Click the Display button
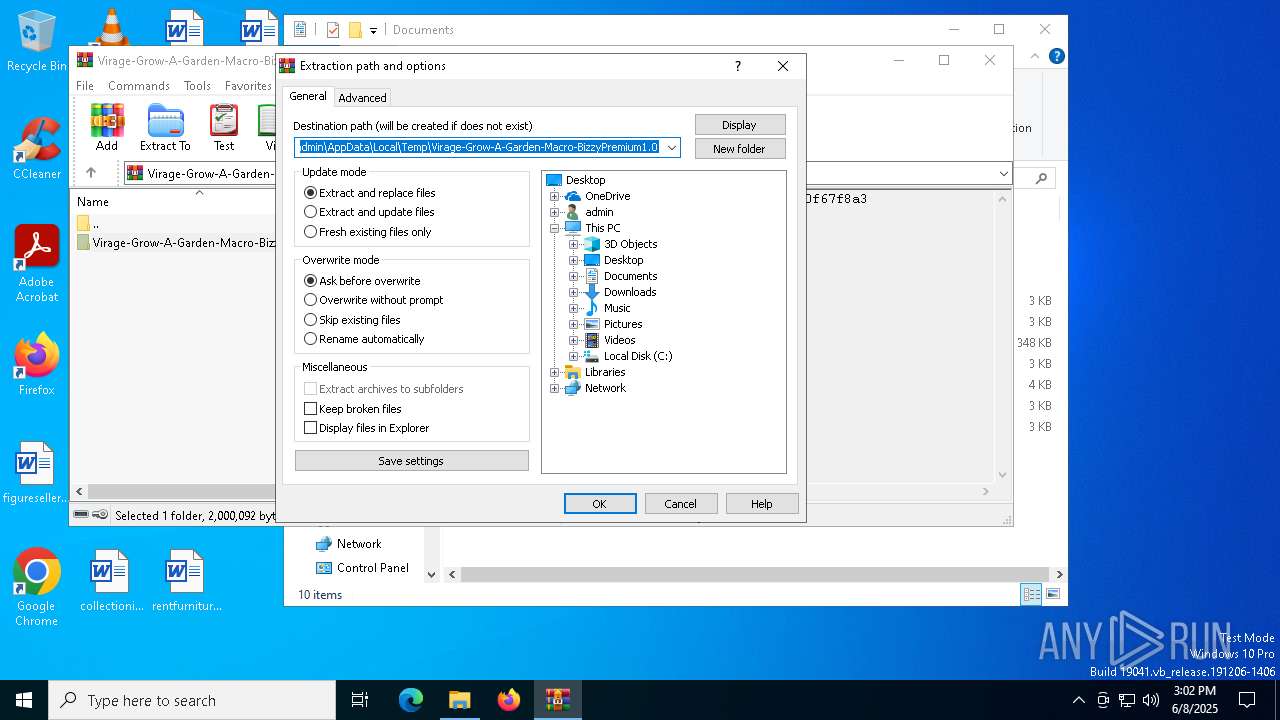 (740, 125)
